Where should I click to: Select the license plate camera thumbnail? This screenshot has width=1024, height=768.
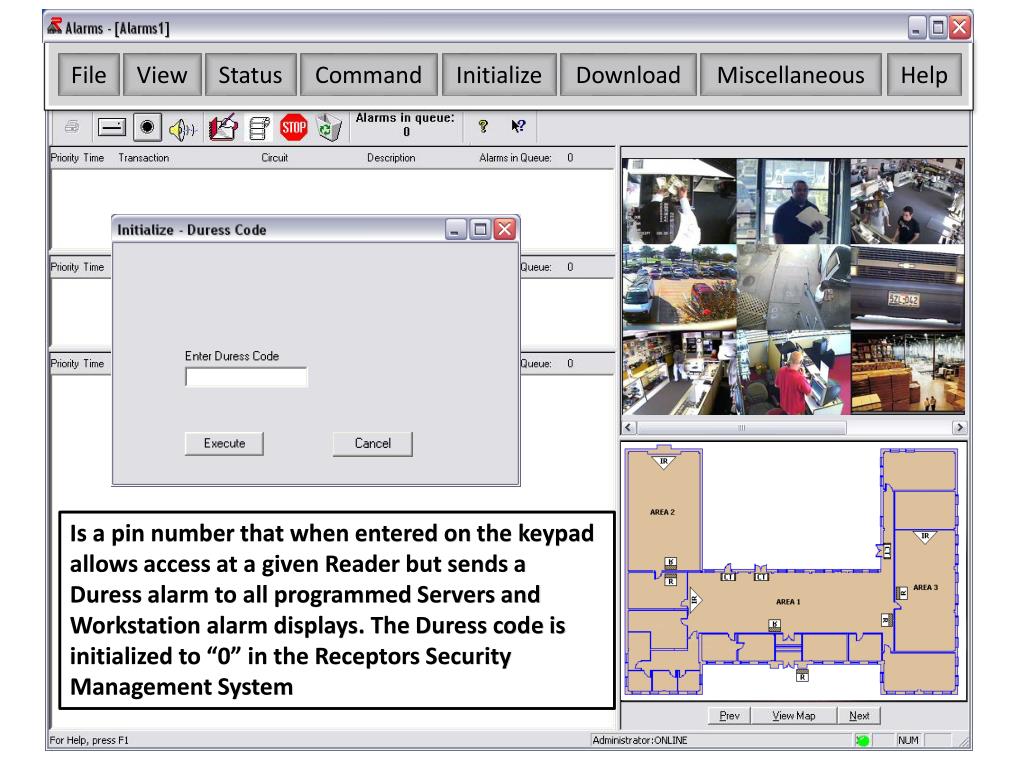coord(908,288)
